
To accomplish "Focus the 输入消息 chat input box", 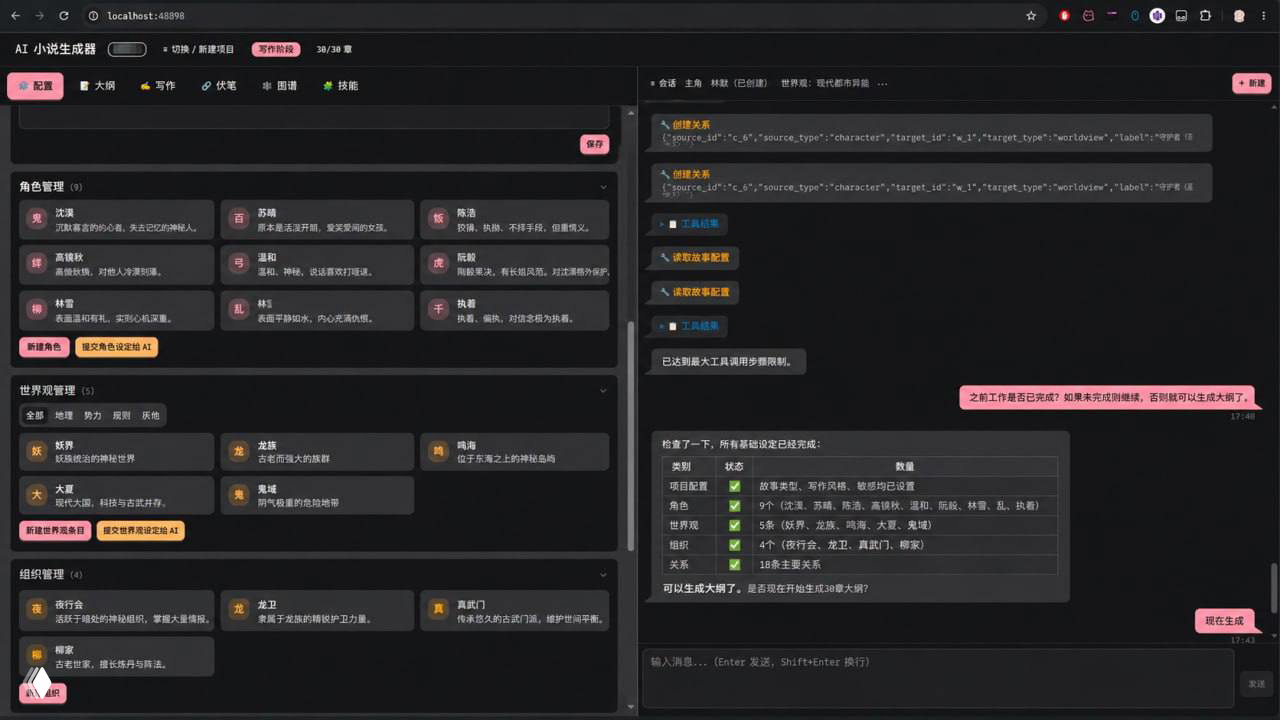I will click(937, 678).
